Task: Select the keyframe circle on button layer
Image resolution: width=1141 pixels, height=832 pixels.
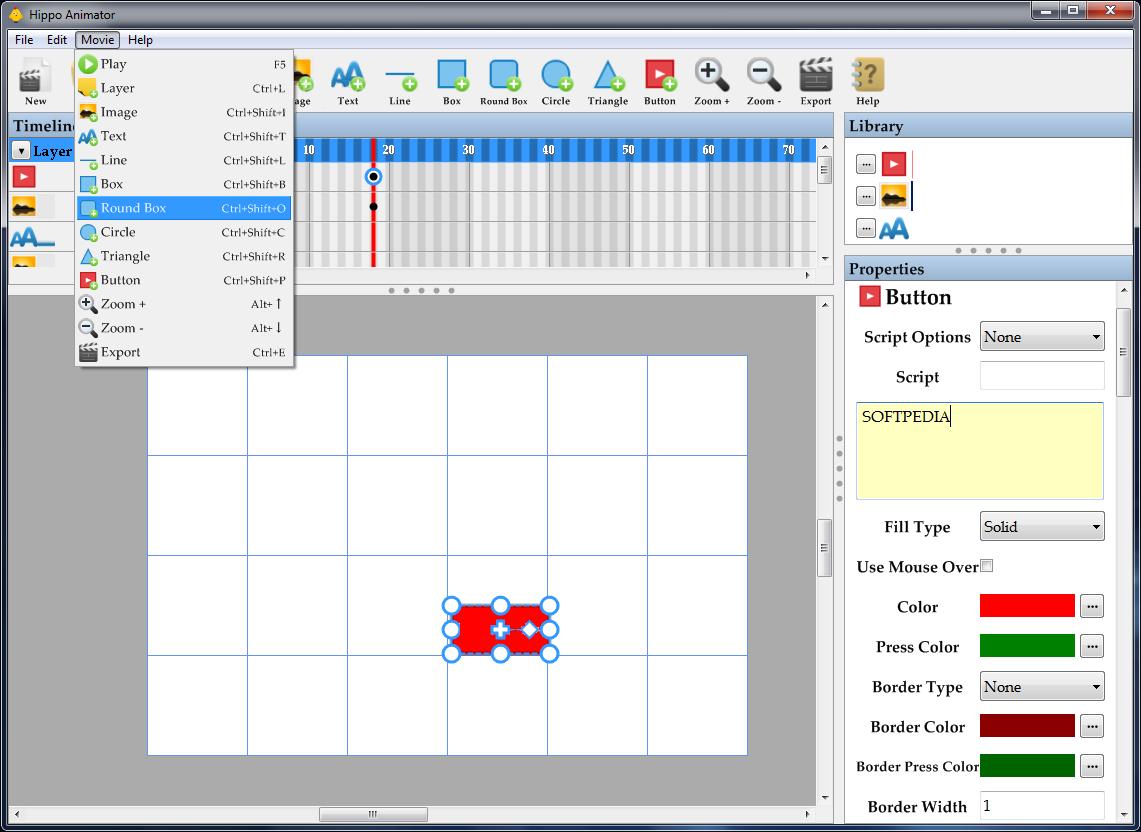Action: (x=373, y=176)
